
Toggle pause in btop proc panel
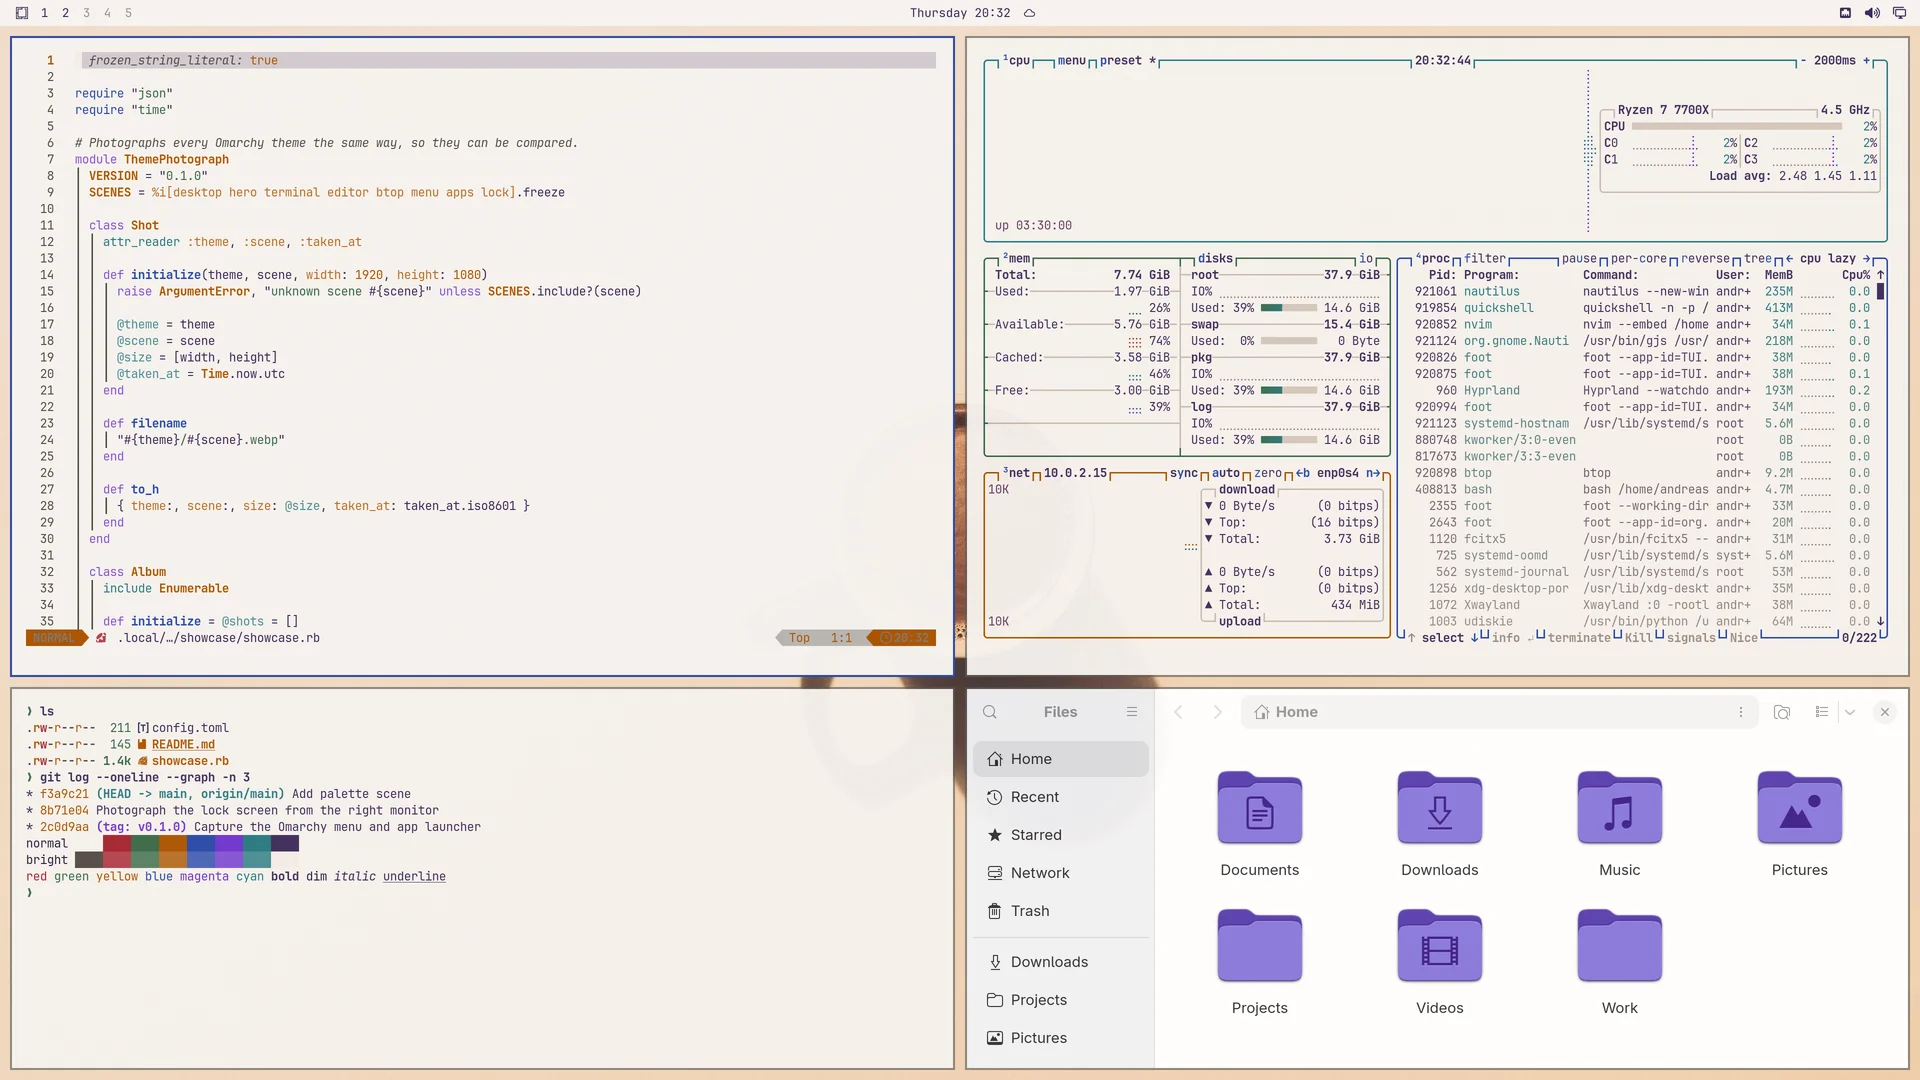pyautogui.click(x=1579, y=259)
